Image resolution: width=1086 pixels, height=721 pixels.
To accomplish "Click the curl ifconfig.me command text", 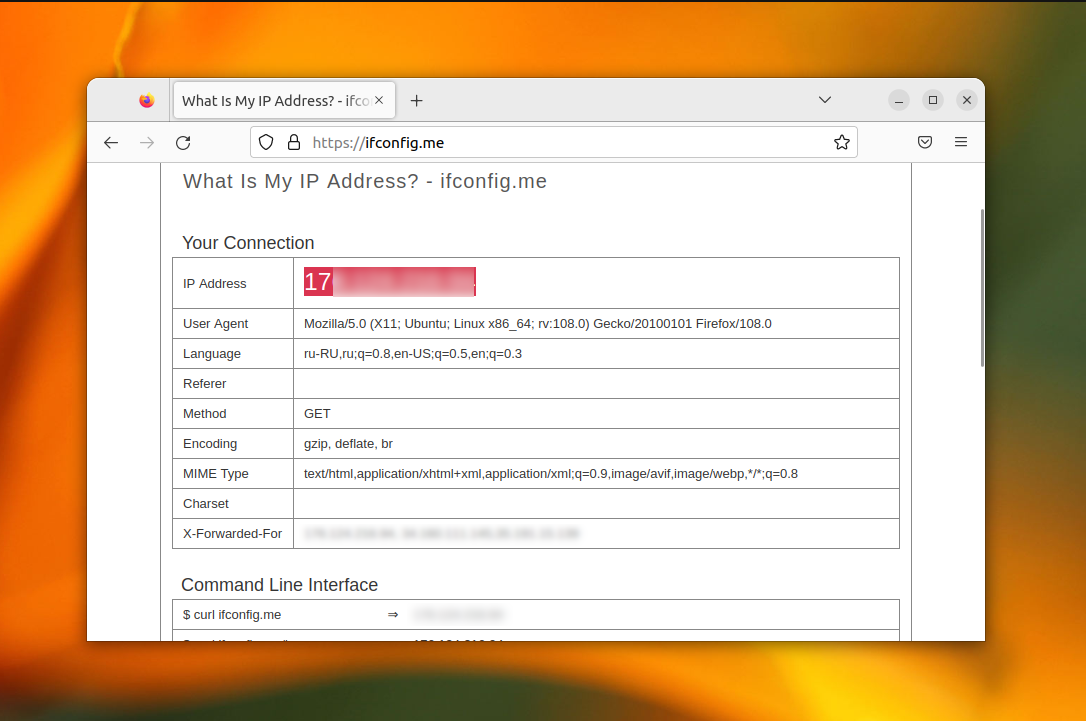I will (x=232, y=615).
